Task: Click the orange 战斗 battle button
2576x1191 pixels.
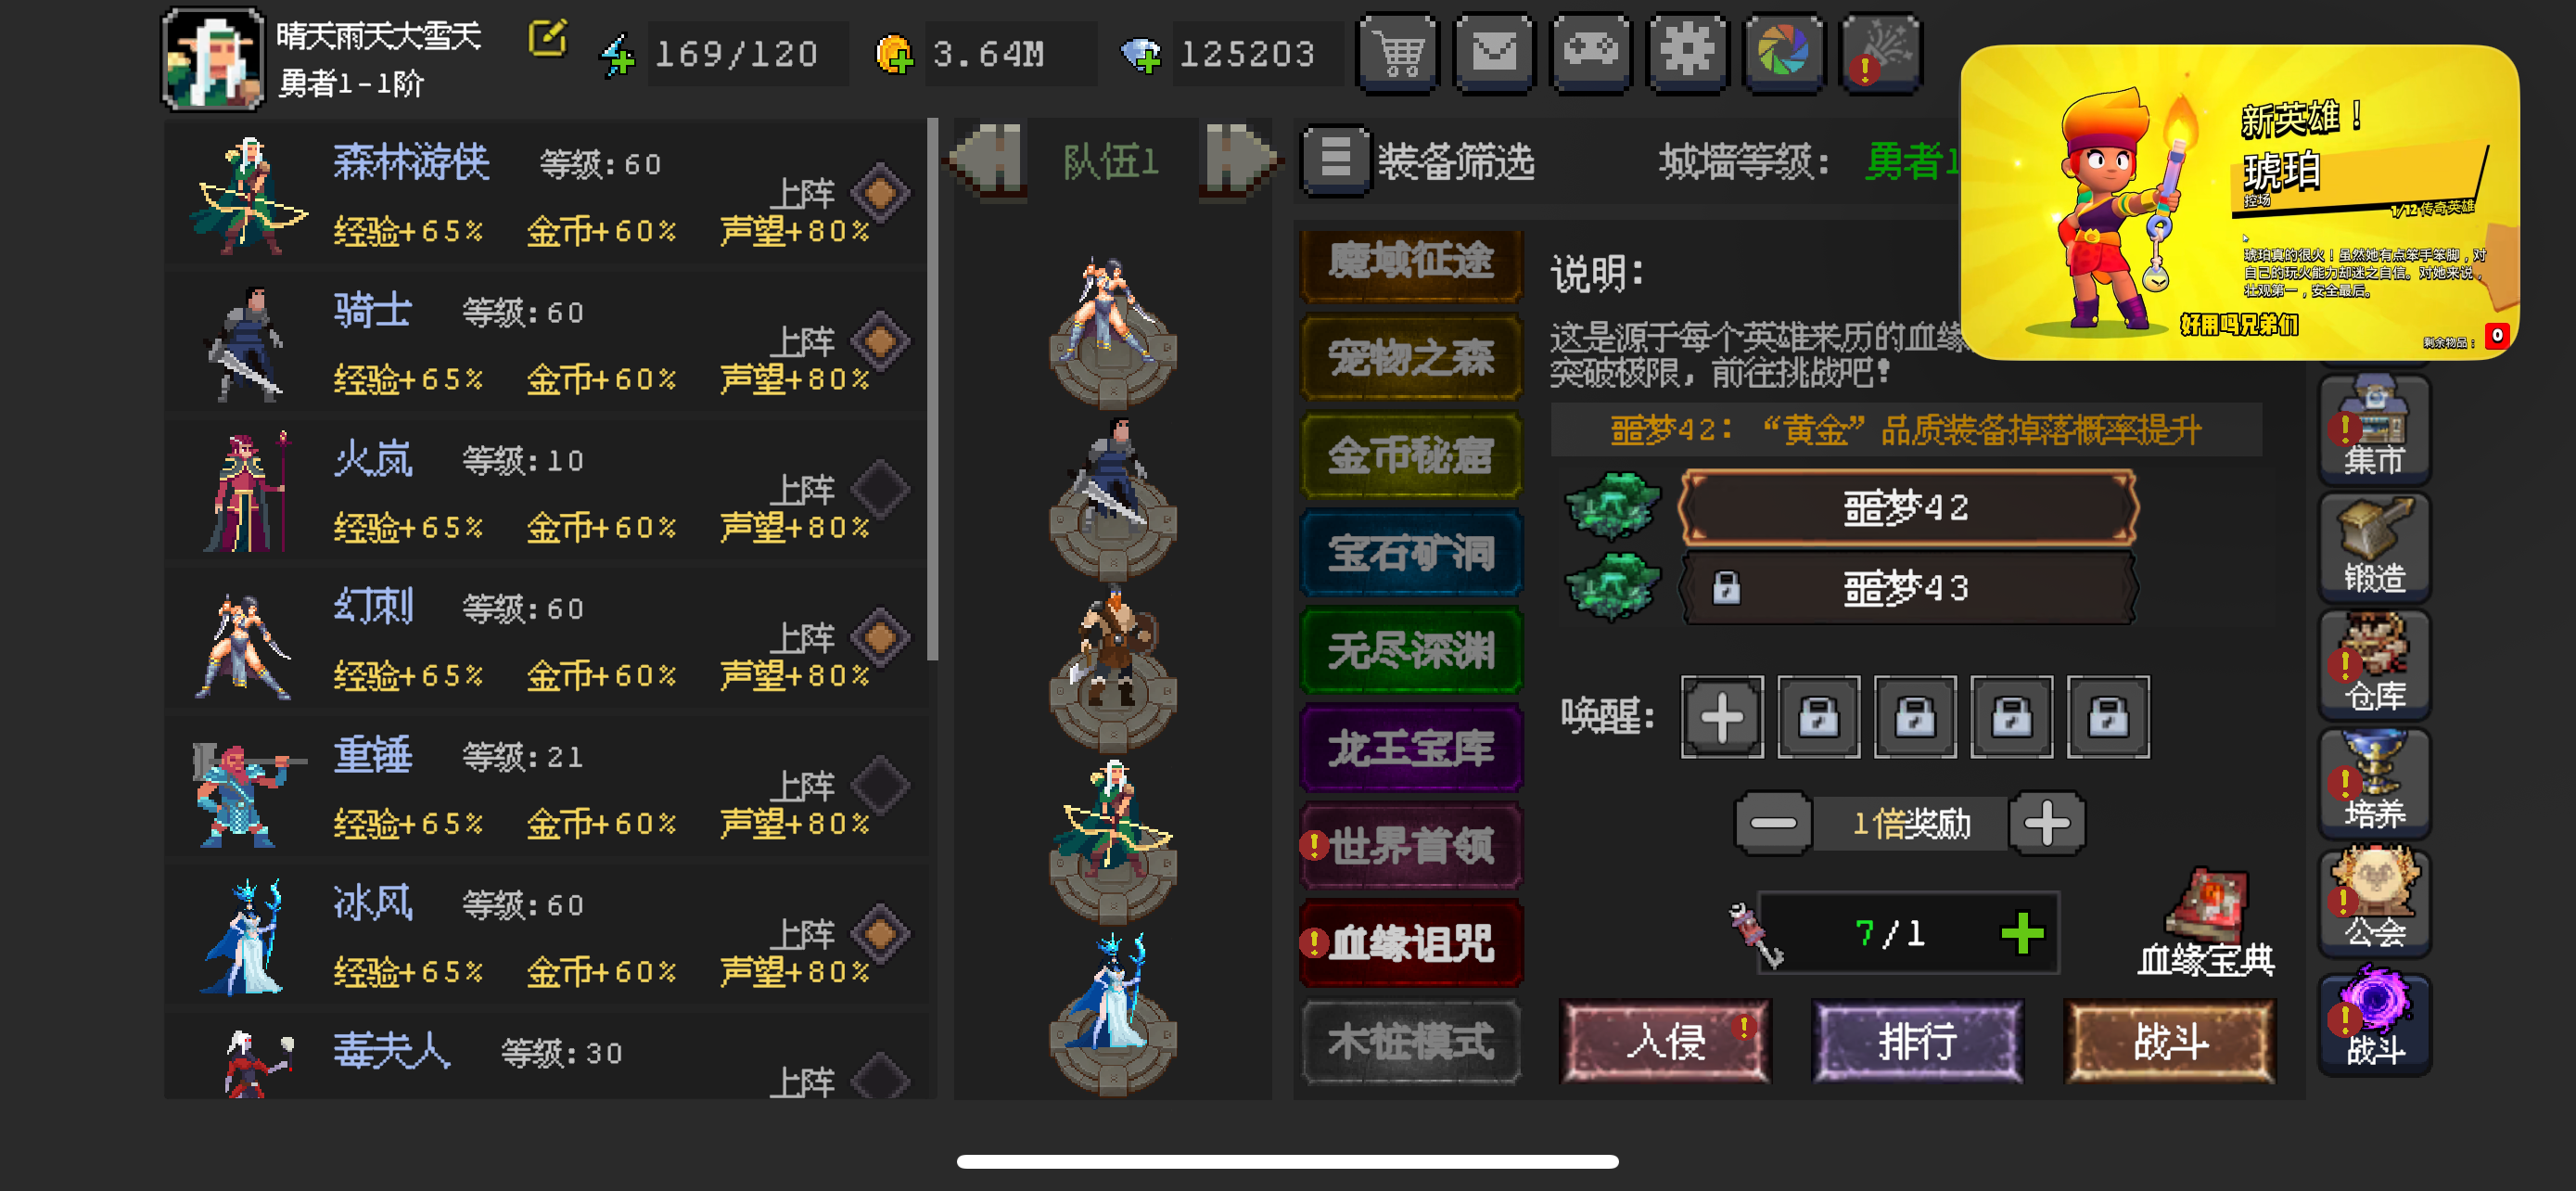Action: (2169, 1041)
